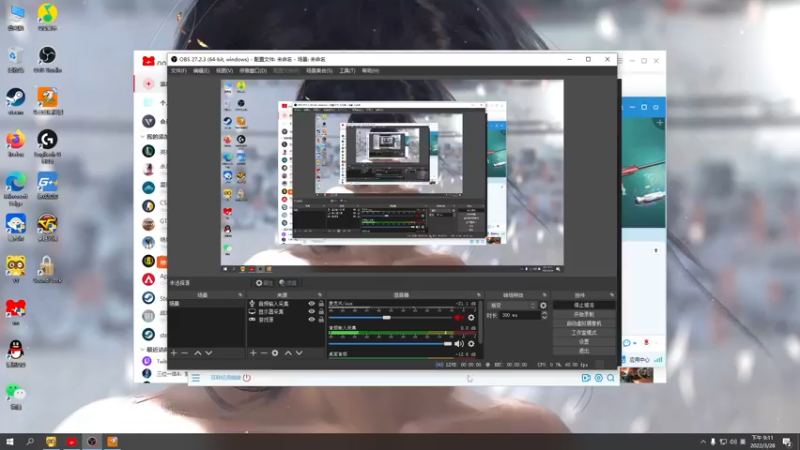Toggle lock on the third source row
This screenshot has width=800, height=450.
[x=321, y=319]
